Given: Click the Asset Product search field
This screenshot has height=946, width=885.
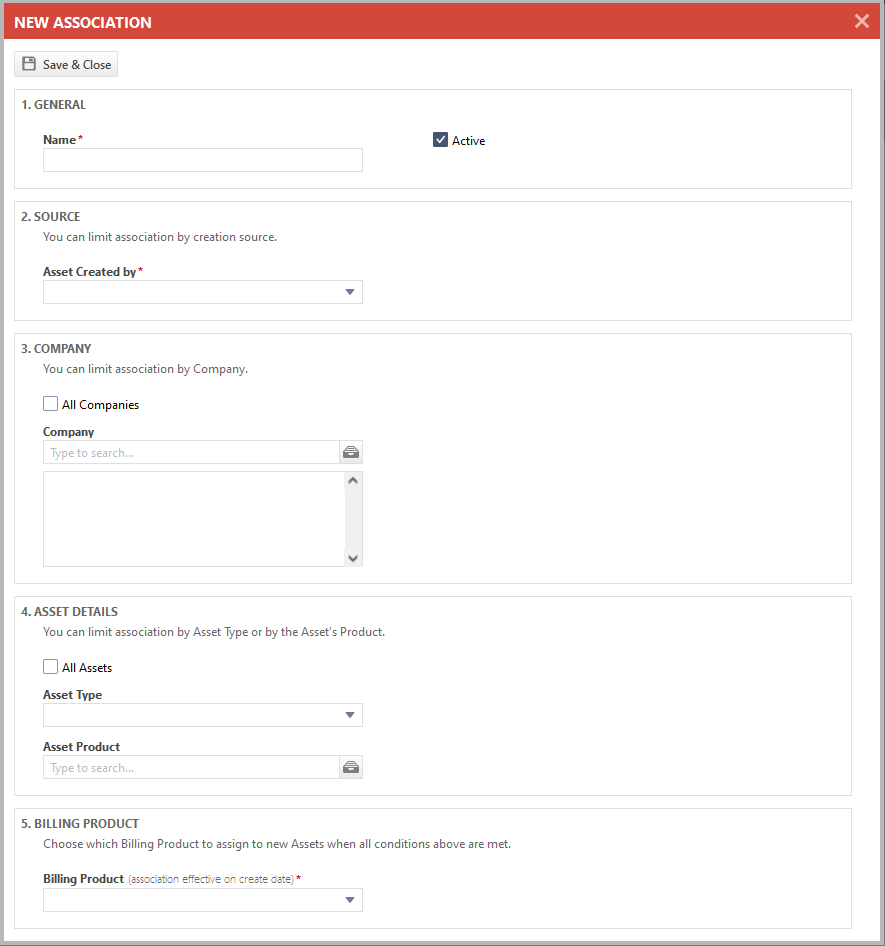Looking at the screenshot, I should click(x=190, y=768).
